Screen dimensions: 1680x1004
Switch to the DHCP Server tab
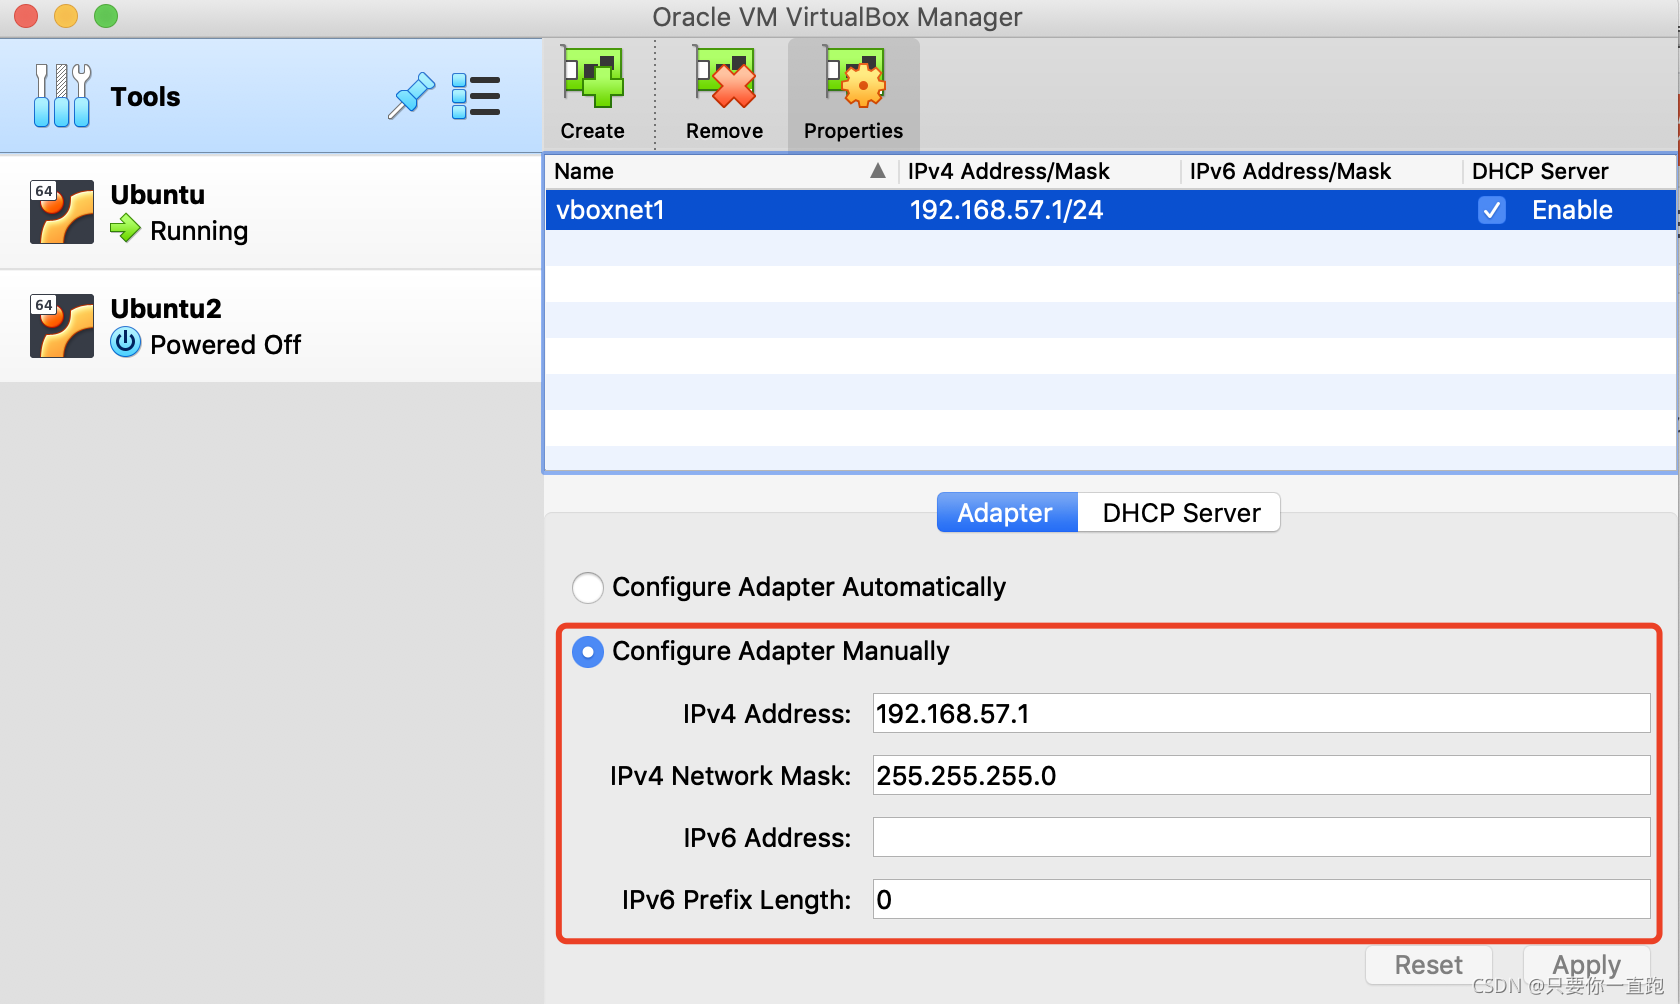pyautogui.click(x=1180, y=512)
